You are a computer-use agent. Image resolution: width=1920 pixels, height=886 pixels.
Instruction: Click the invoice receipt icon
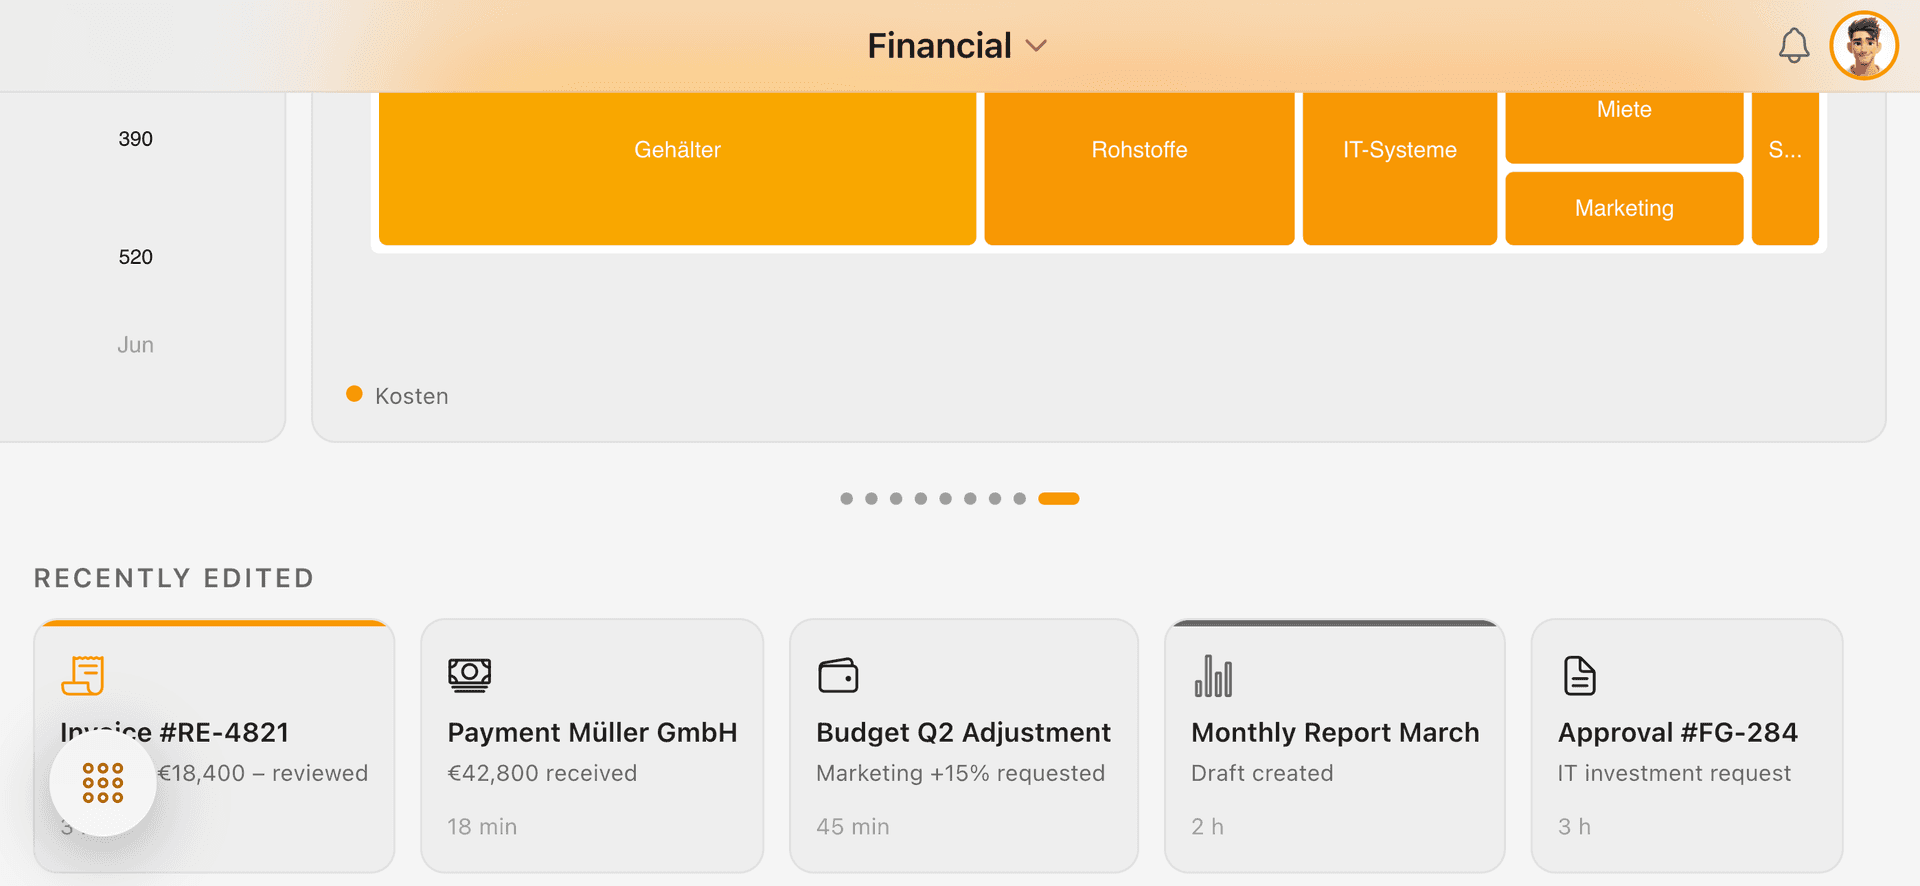[83, 675]
